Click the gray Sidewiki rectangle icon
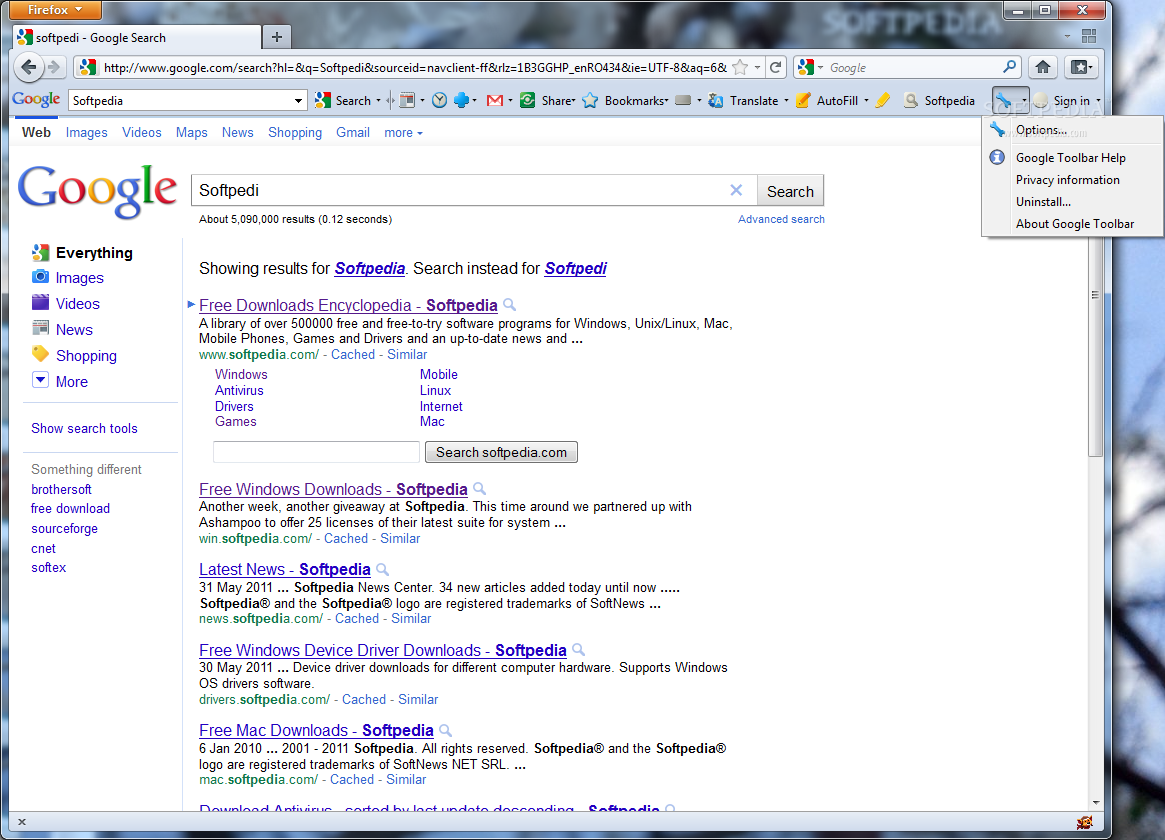The image size is (1165, 840). pyautogui.click(x=684, y=100)
